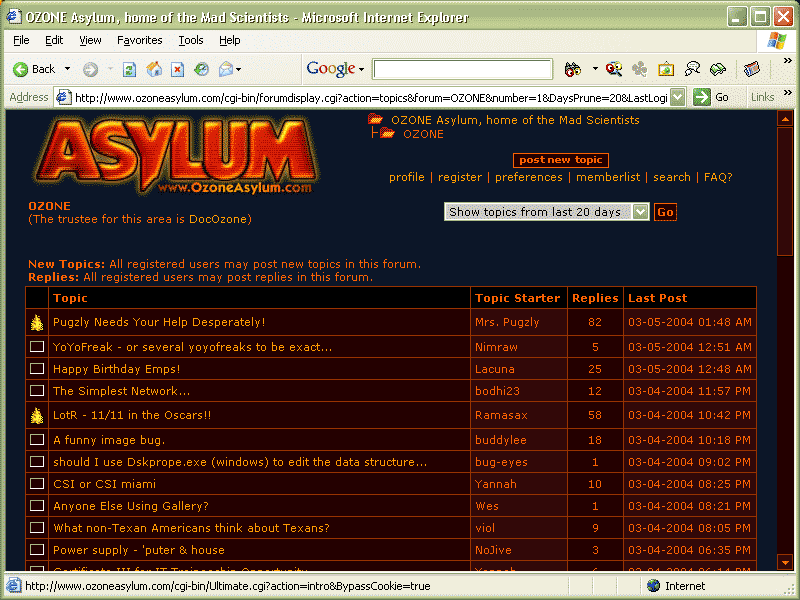
Task: Open the File menu
Action: 21,40
